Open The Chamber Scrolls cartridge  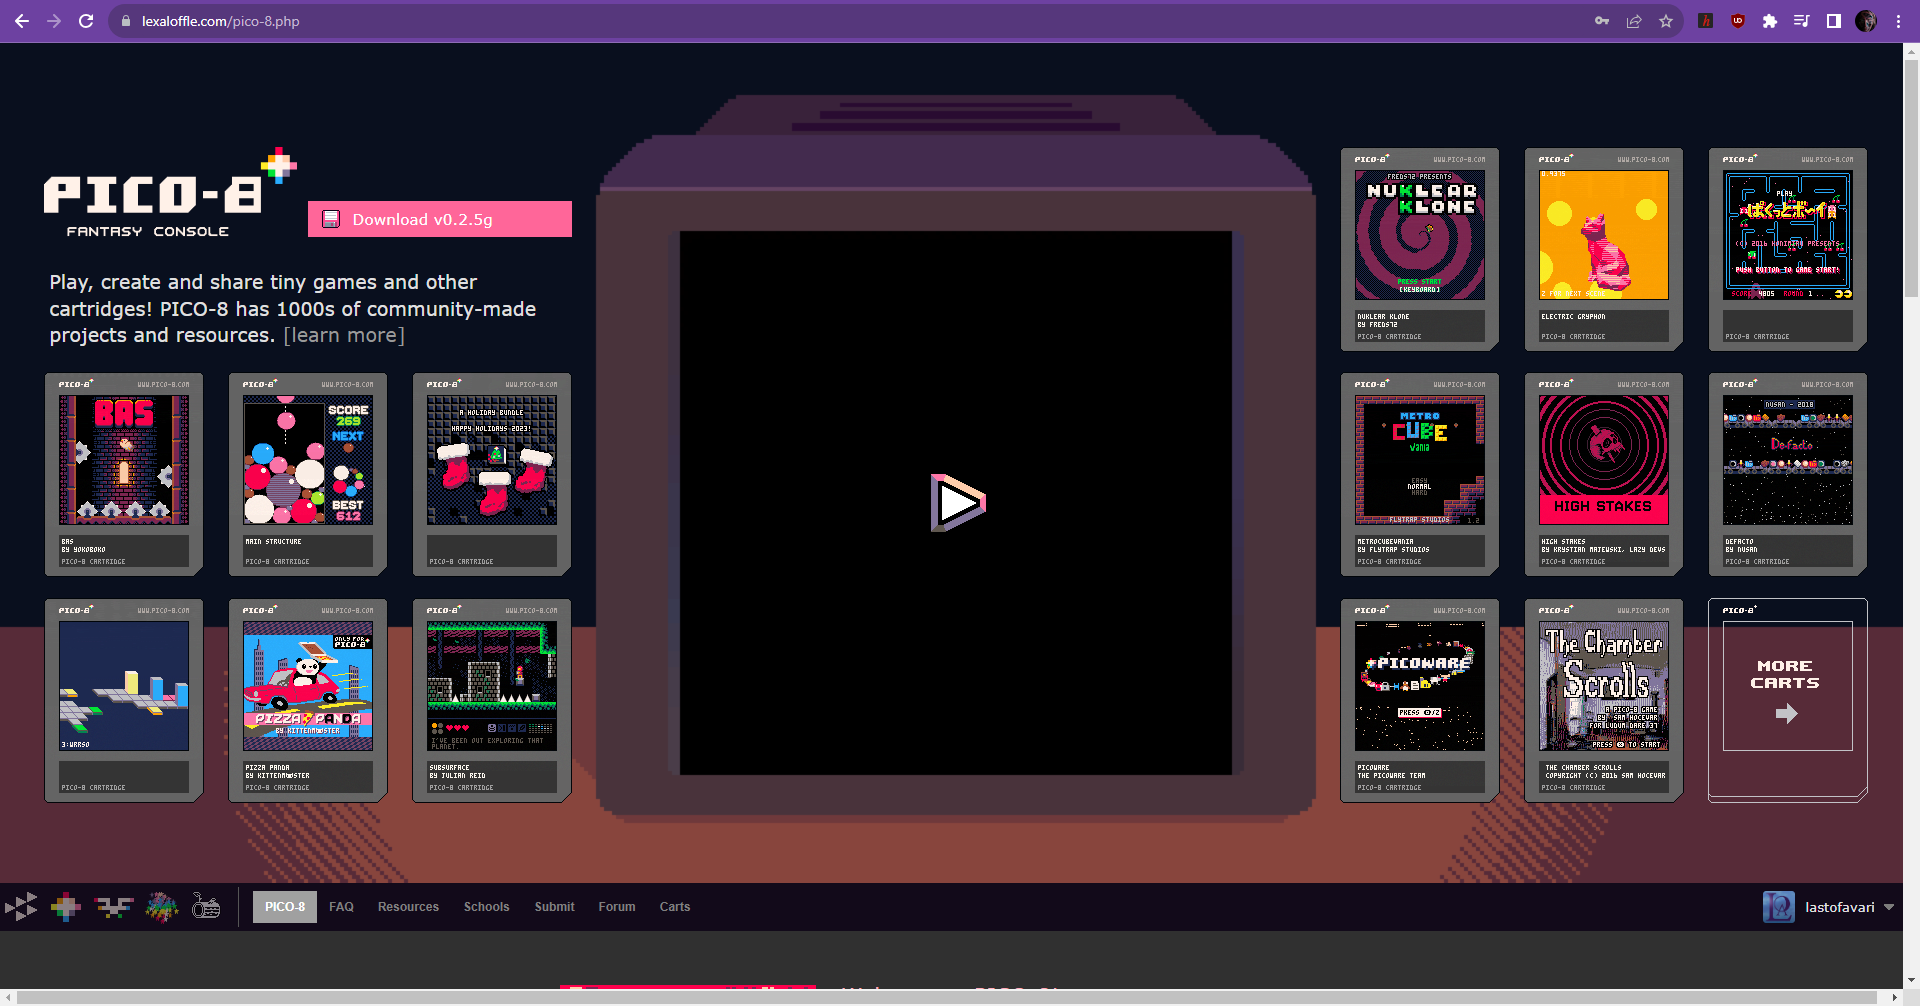1604,701
